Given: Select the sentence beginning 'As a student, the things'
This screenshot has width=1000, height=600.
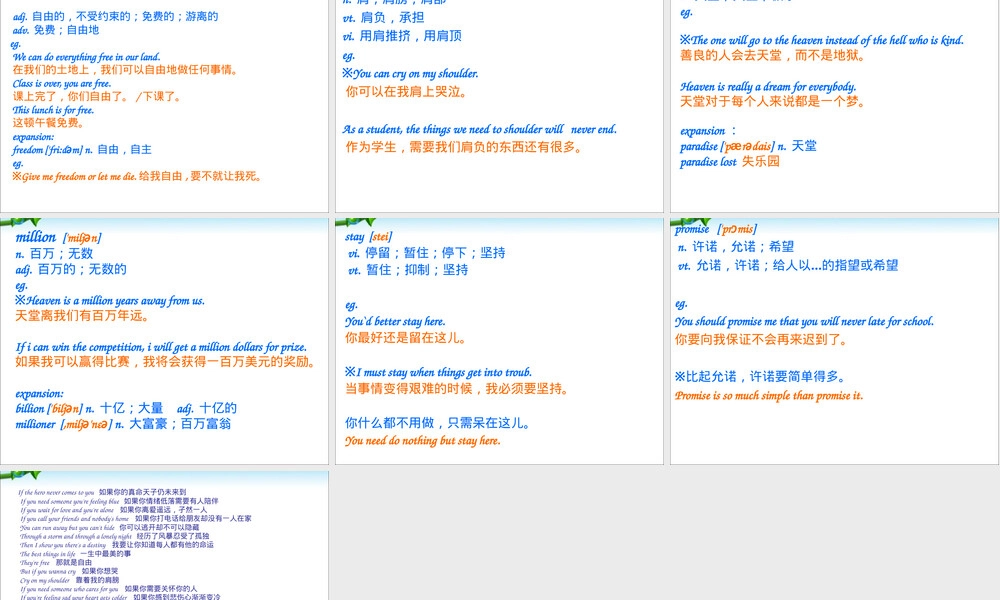Looking at the screenshot, I should coord(480,129).
